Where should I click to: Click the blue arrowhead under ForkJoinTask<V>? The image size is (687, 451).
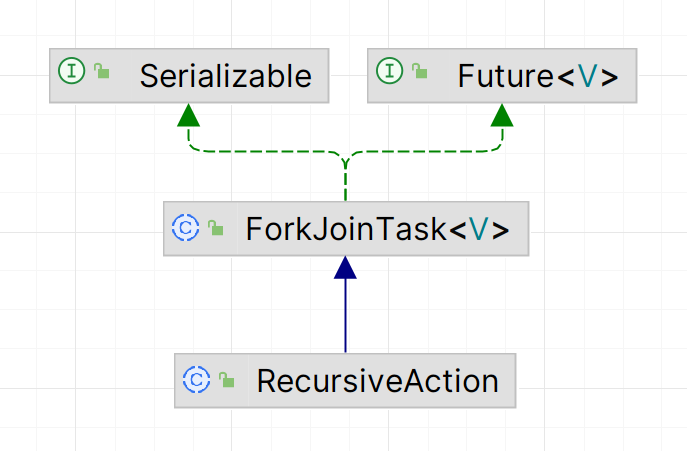[x=345, y=268]
